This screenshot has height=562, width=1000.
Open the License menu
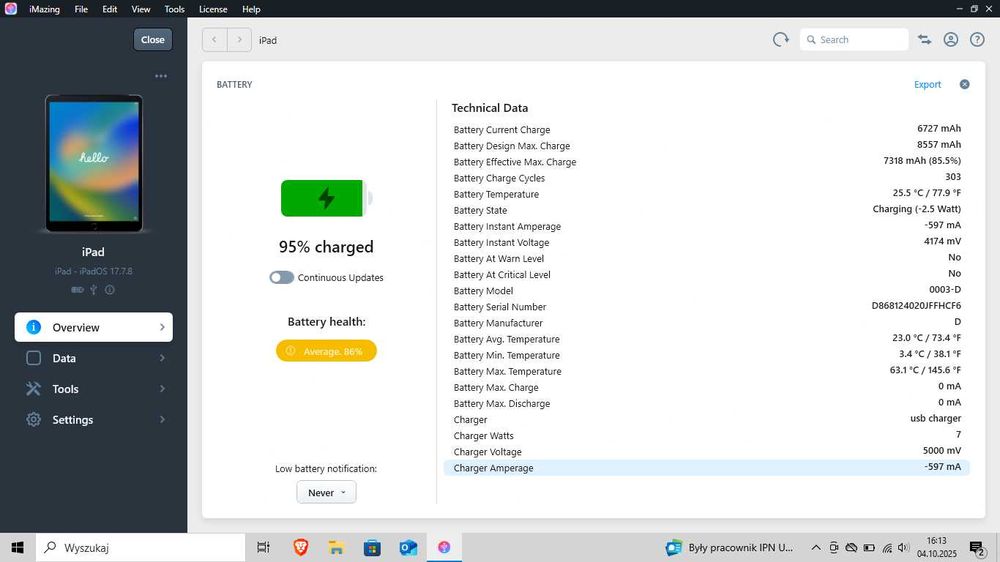pos(213,9)
